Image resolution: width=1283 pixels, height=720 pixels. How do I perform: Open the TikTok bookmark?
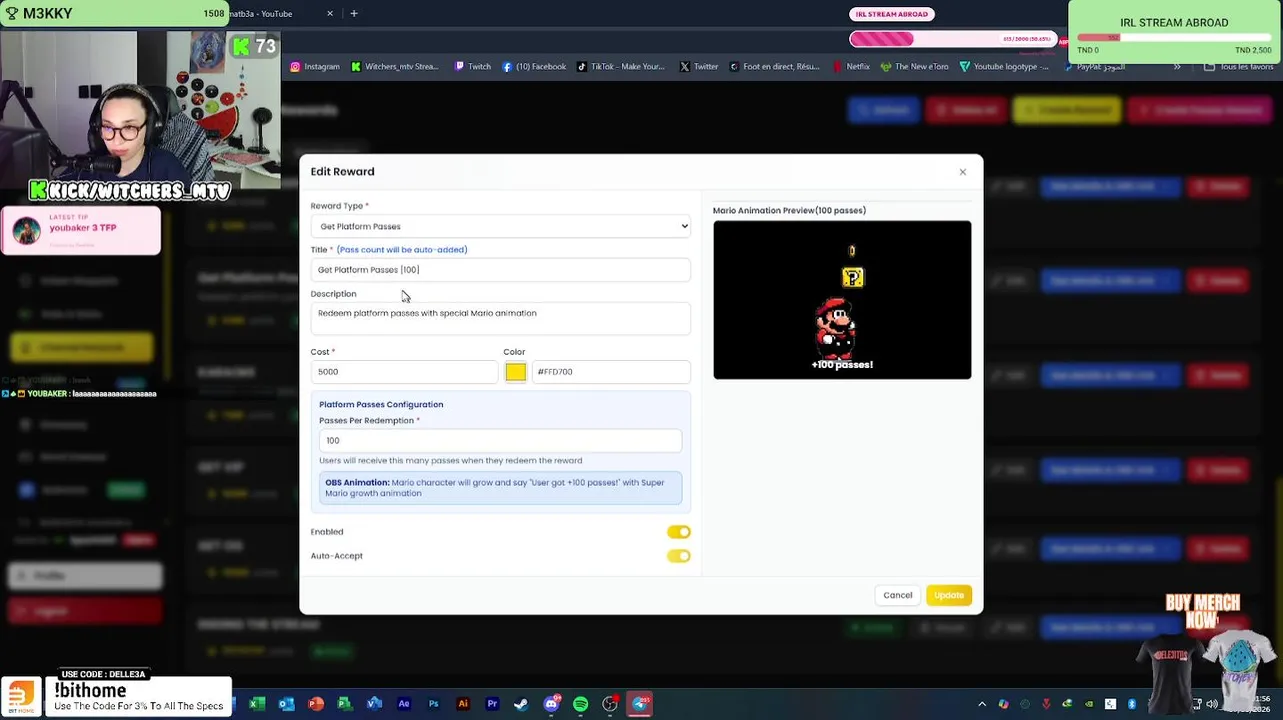click(620, 67)
